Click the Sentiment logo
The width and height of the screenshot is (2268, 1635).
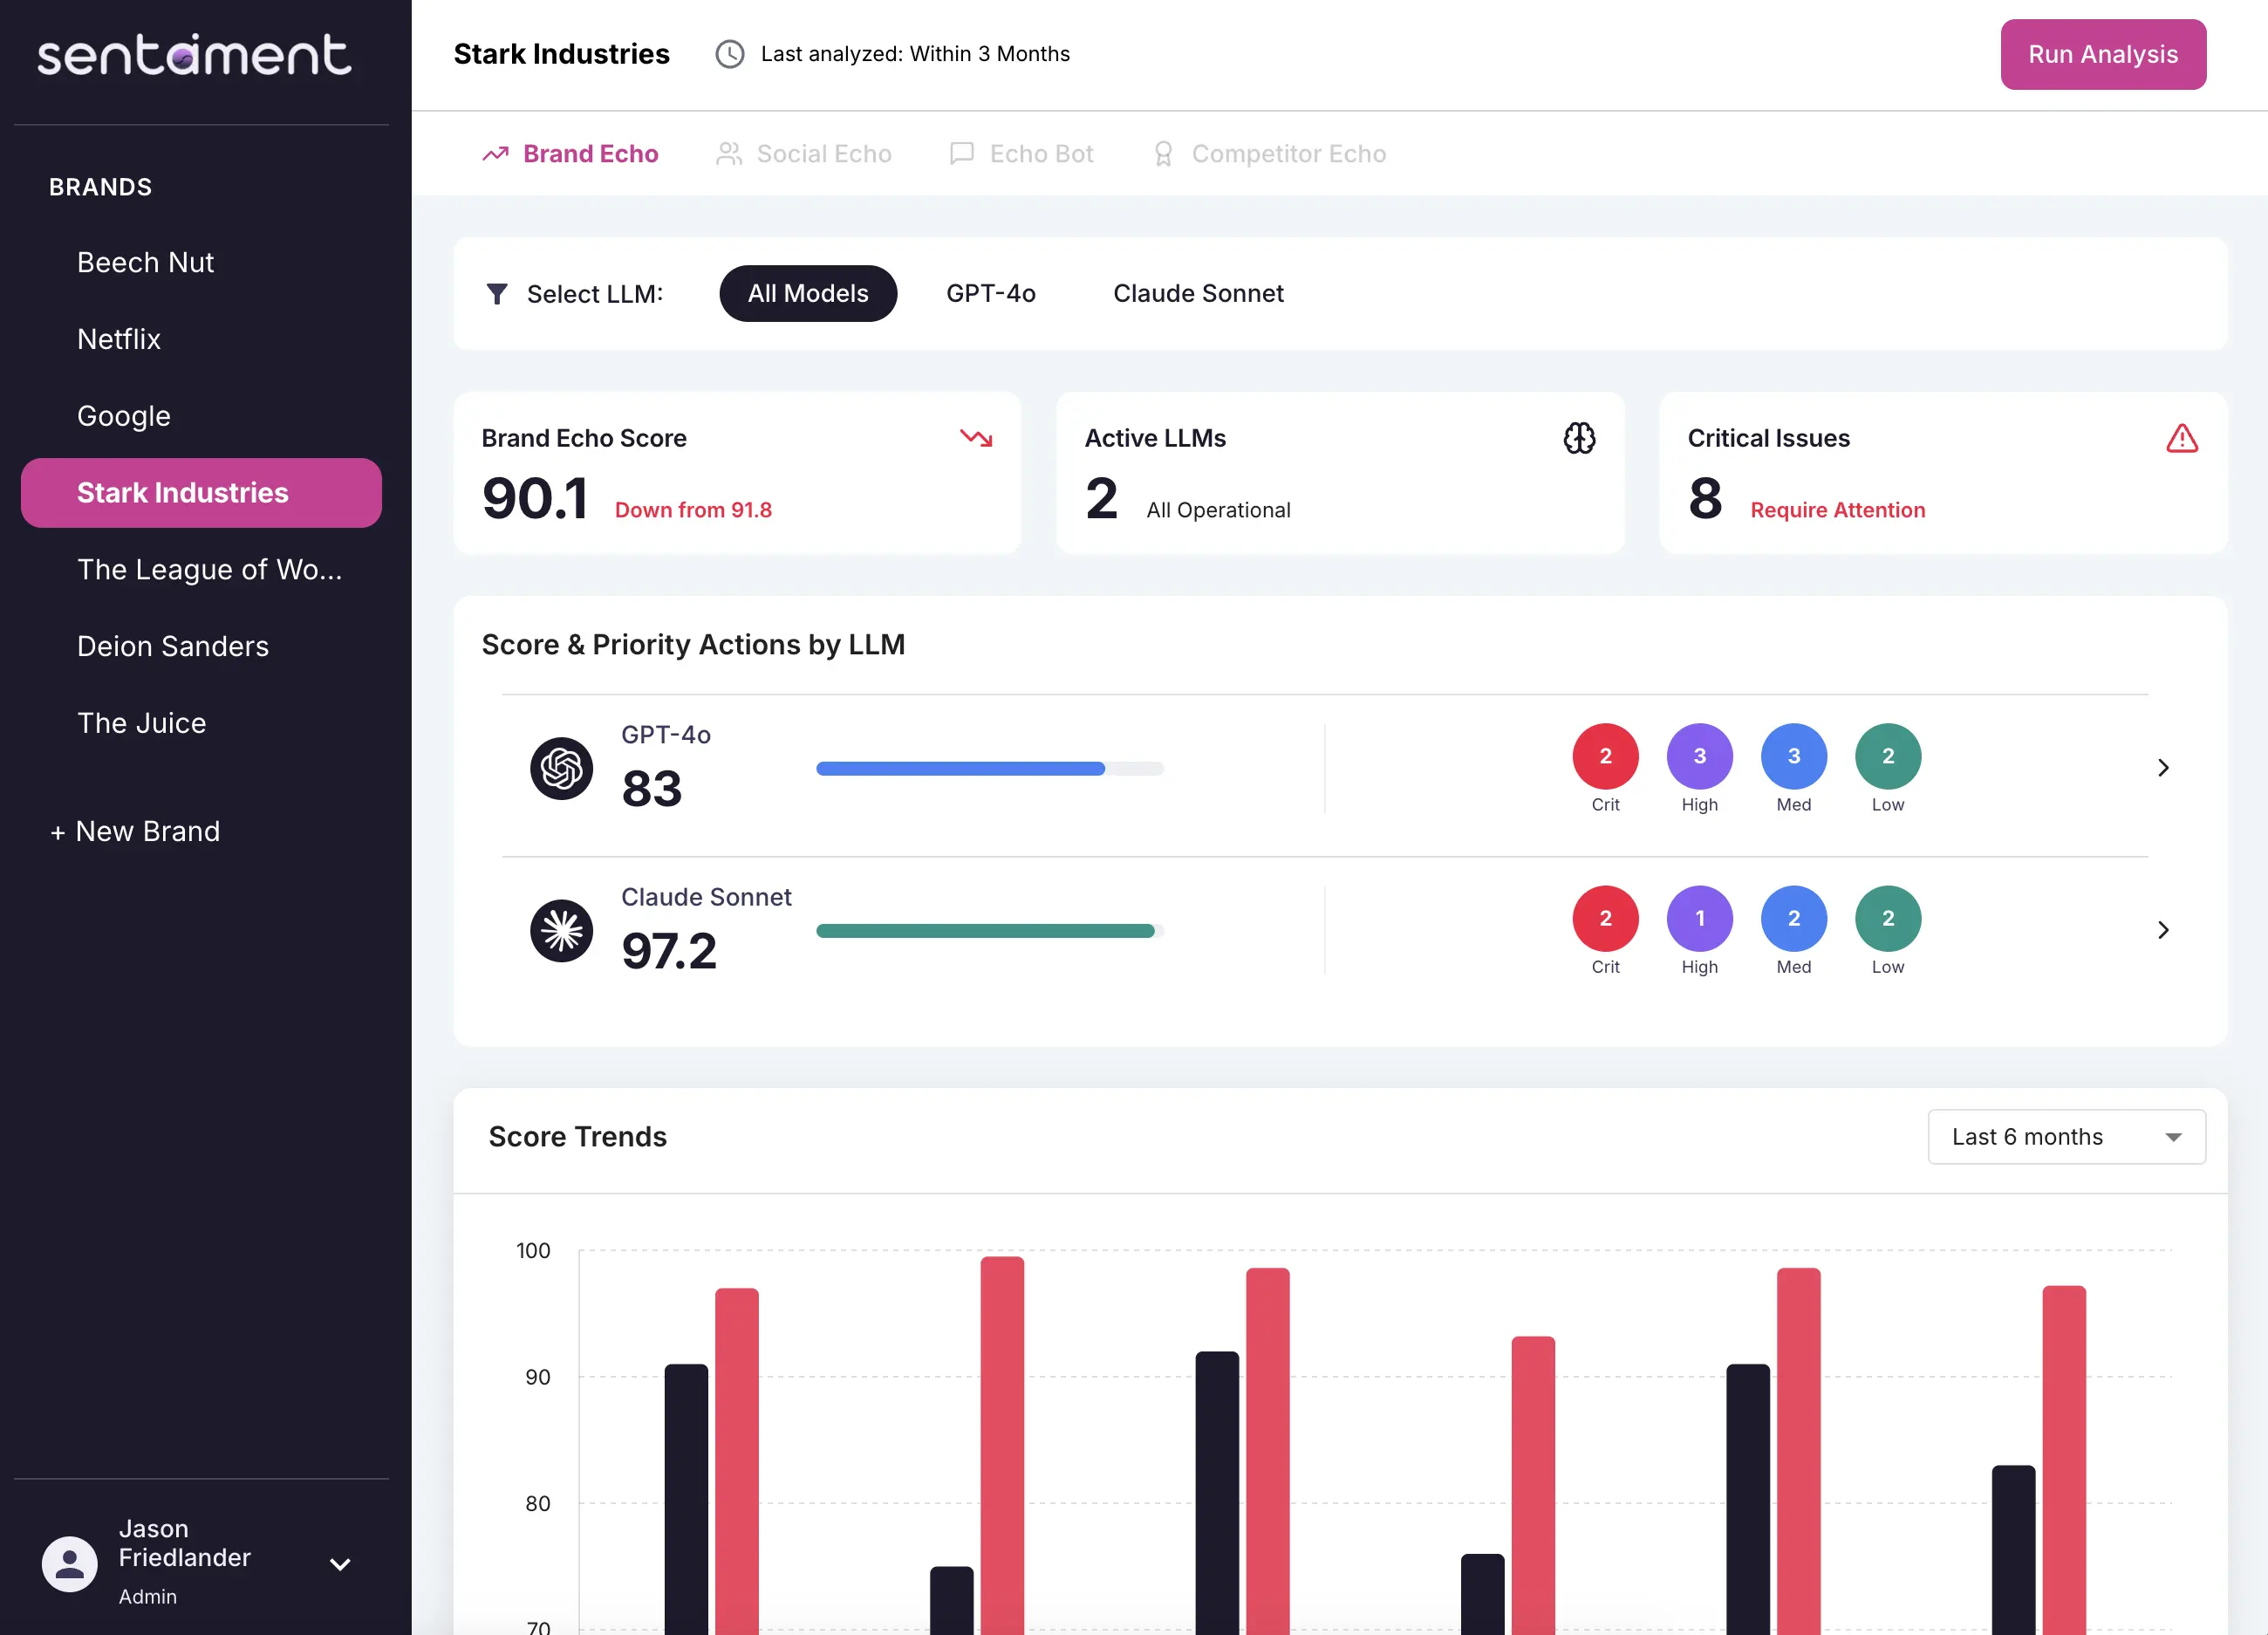pyautogui.click(x=194, y=55)
